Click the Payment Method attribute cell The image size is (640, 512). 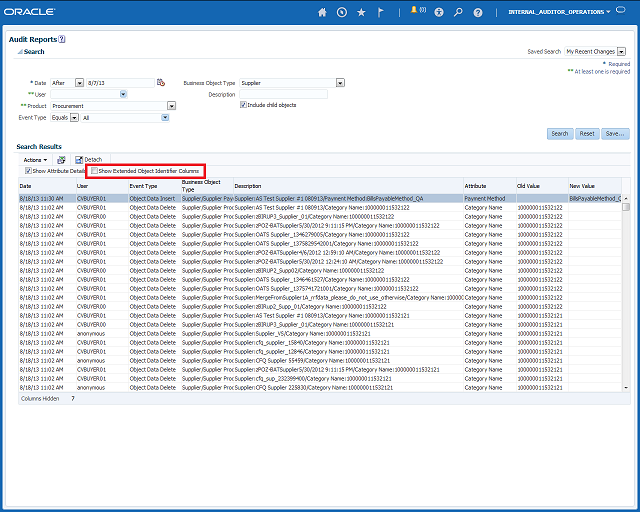point(489,198)
